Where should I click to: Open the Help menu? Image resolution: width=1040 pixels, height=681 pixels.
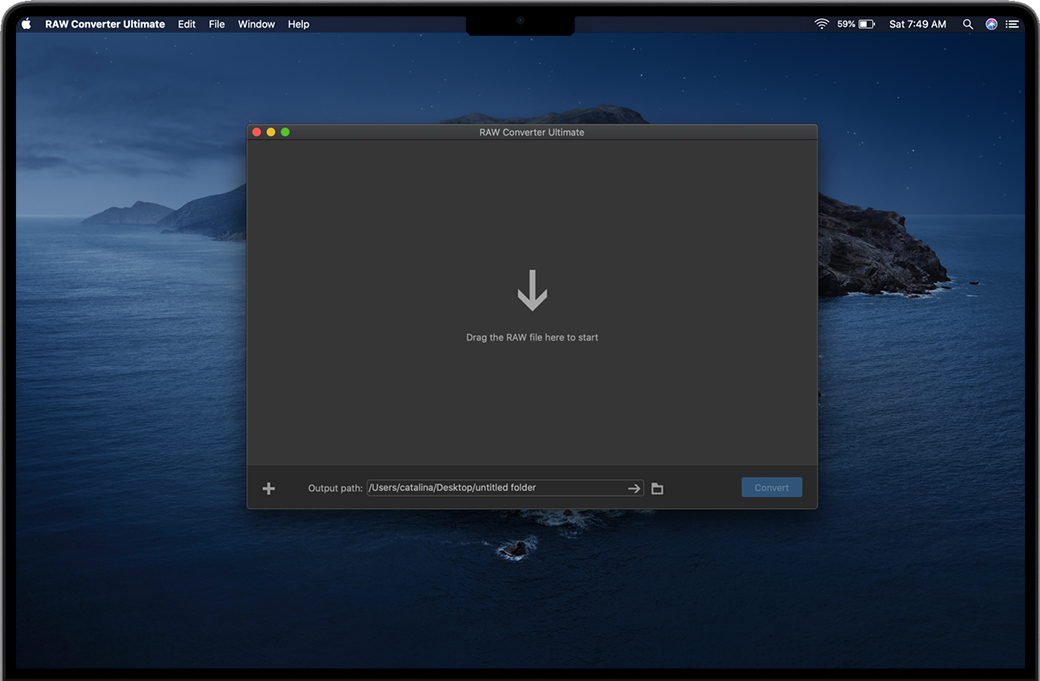click(299, 24)
